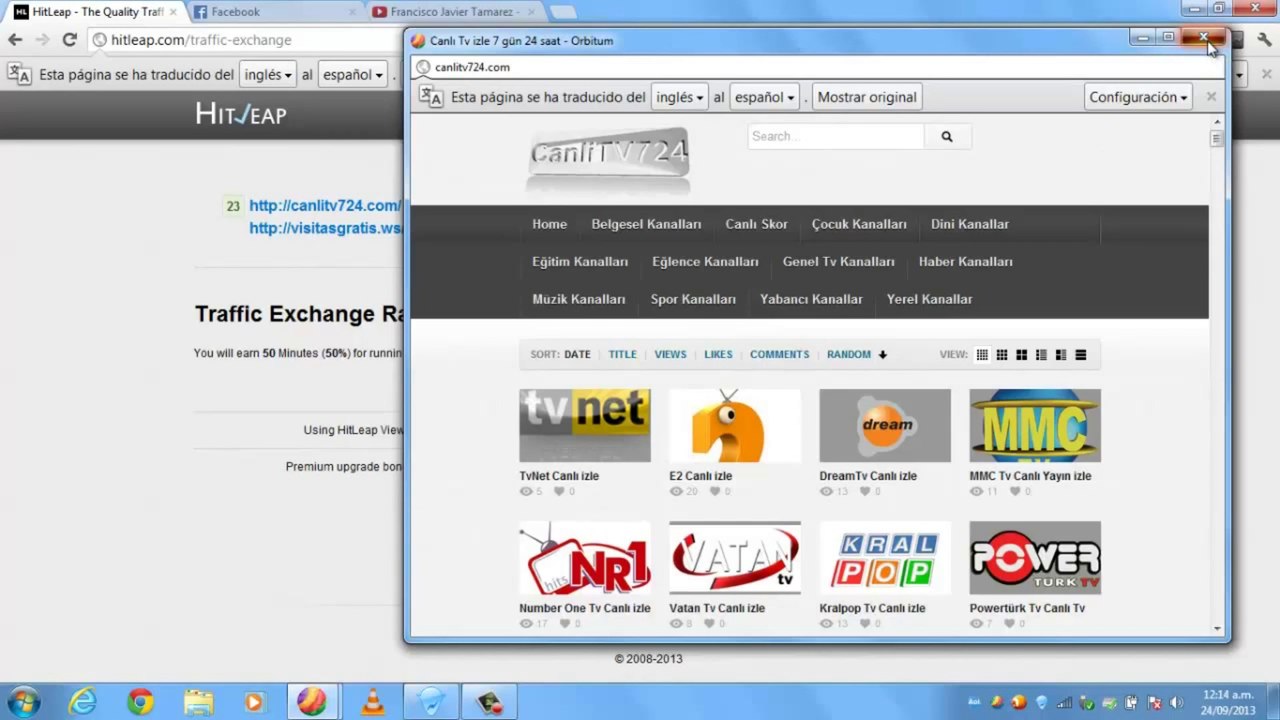Click the translate icon in the HitLeap window

point(19,74)
